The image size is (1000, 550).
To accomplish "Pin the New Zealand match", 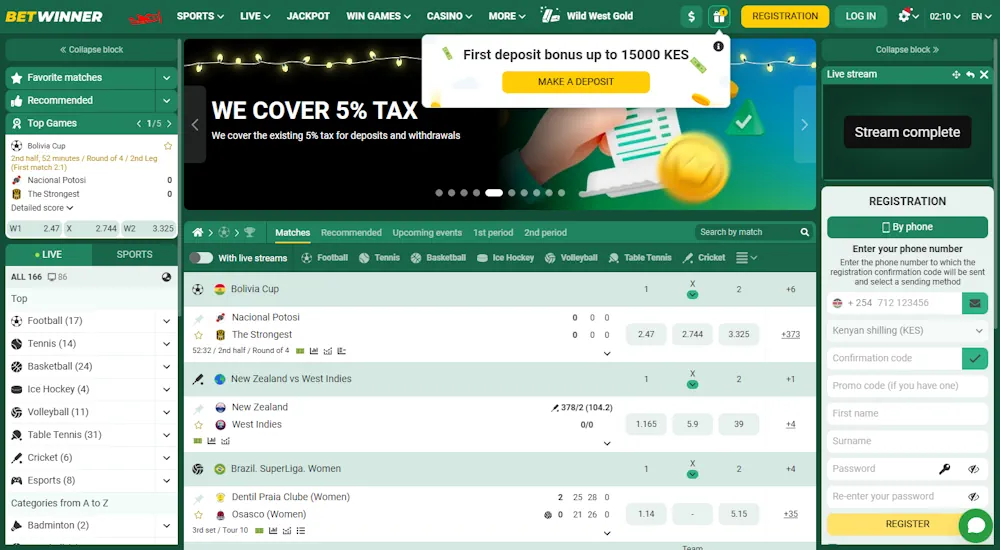I will 198,408.
